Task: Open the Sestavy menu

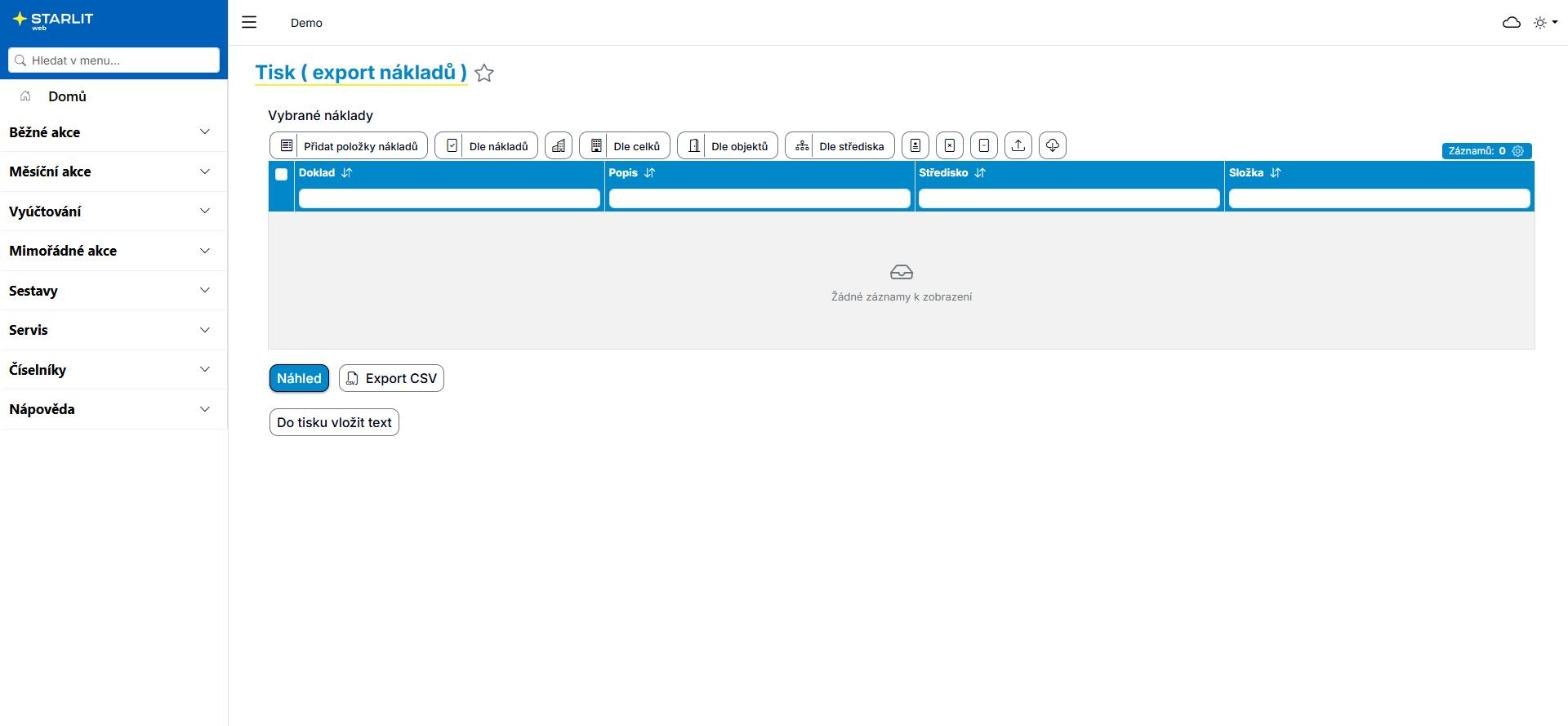Action: coord(113,290)
